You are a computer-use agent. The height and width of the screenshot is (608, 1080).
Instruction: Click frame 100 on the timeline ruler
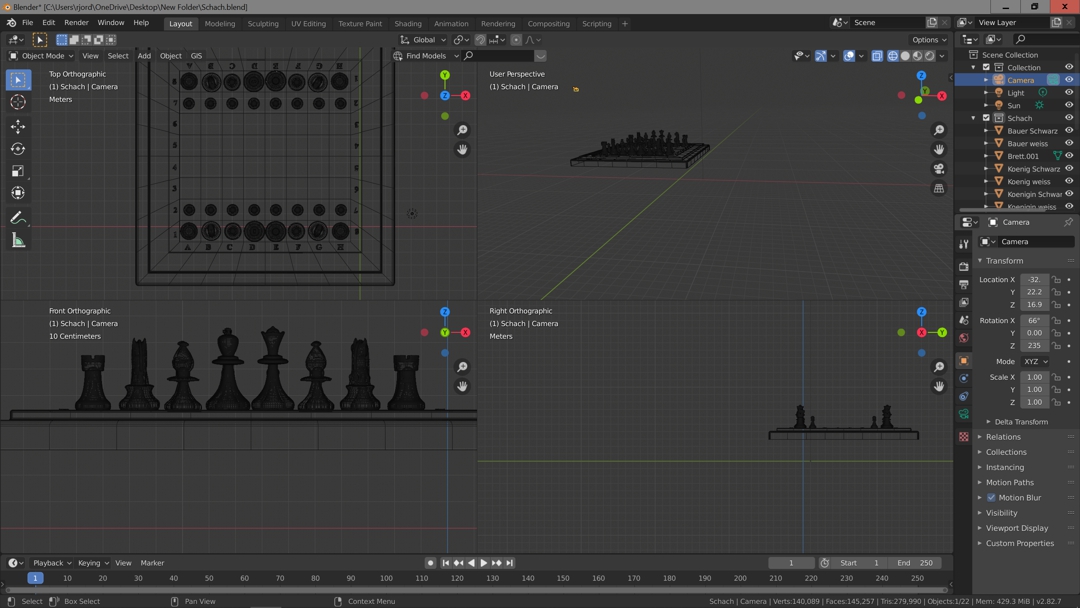point(386,578)
